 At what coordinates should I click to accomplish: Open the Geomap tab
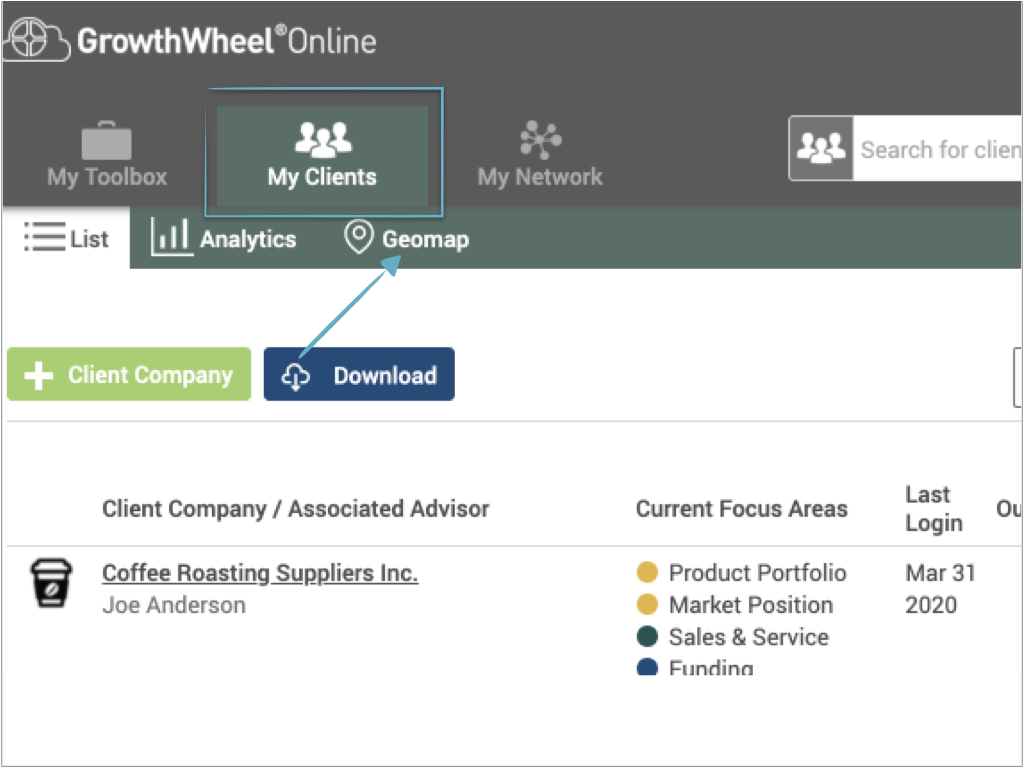(406, 238)
